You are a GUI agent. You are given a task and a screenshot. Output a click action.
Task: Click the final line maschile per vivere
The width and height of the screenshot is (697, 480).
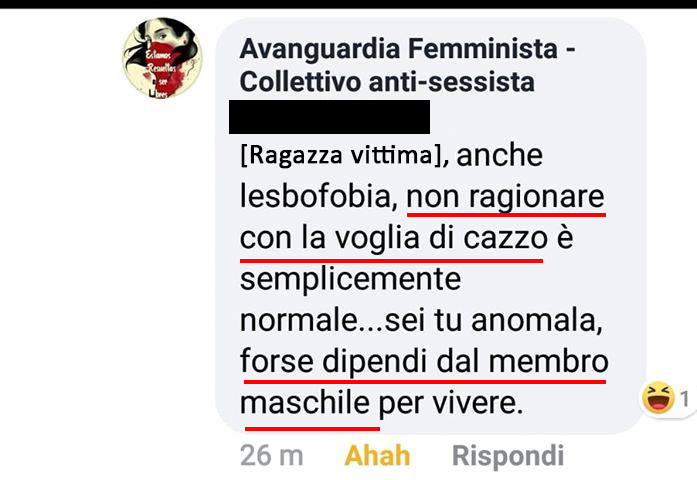(x=381, y=404)
